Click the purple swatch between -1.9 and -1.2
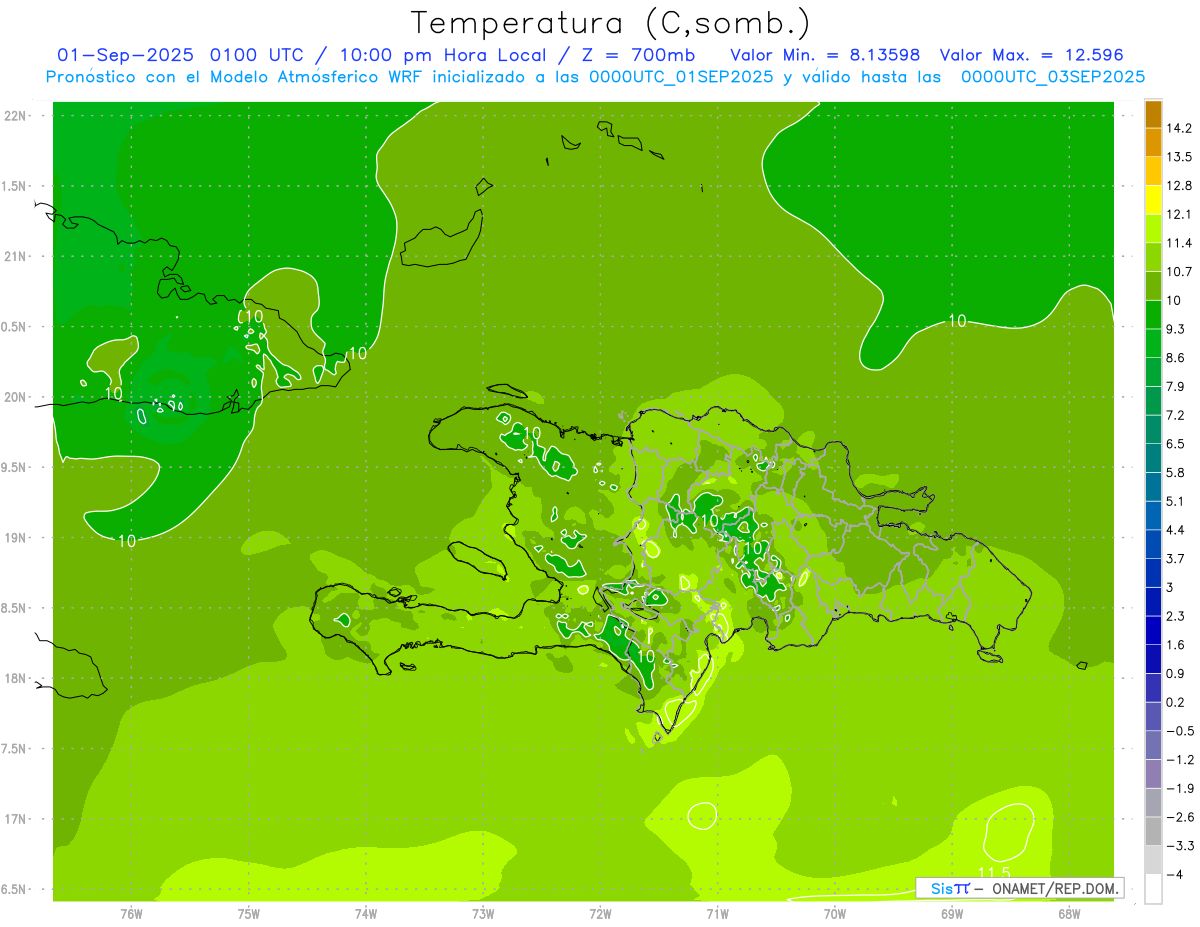1200x927 pixels. [1153, 773]
